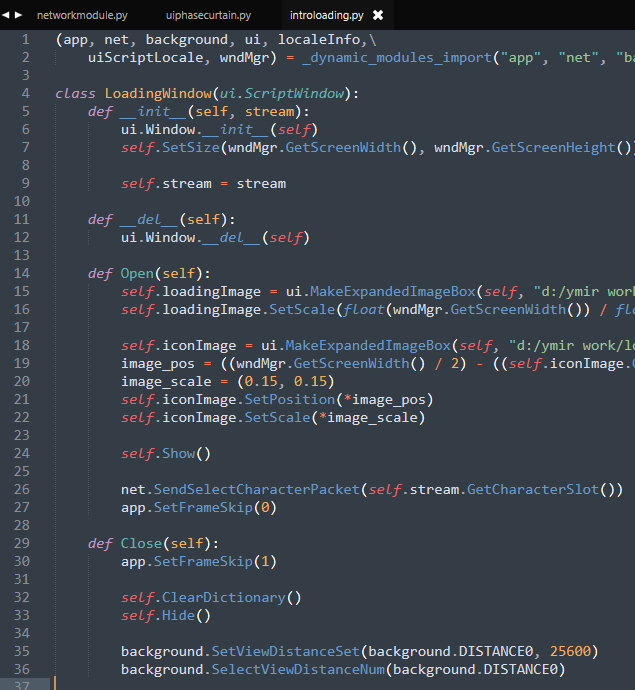The image size is (635, 690).
Task: Click the Show() call
Action: tap(186, 453)
